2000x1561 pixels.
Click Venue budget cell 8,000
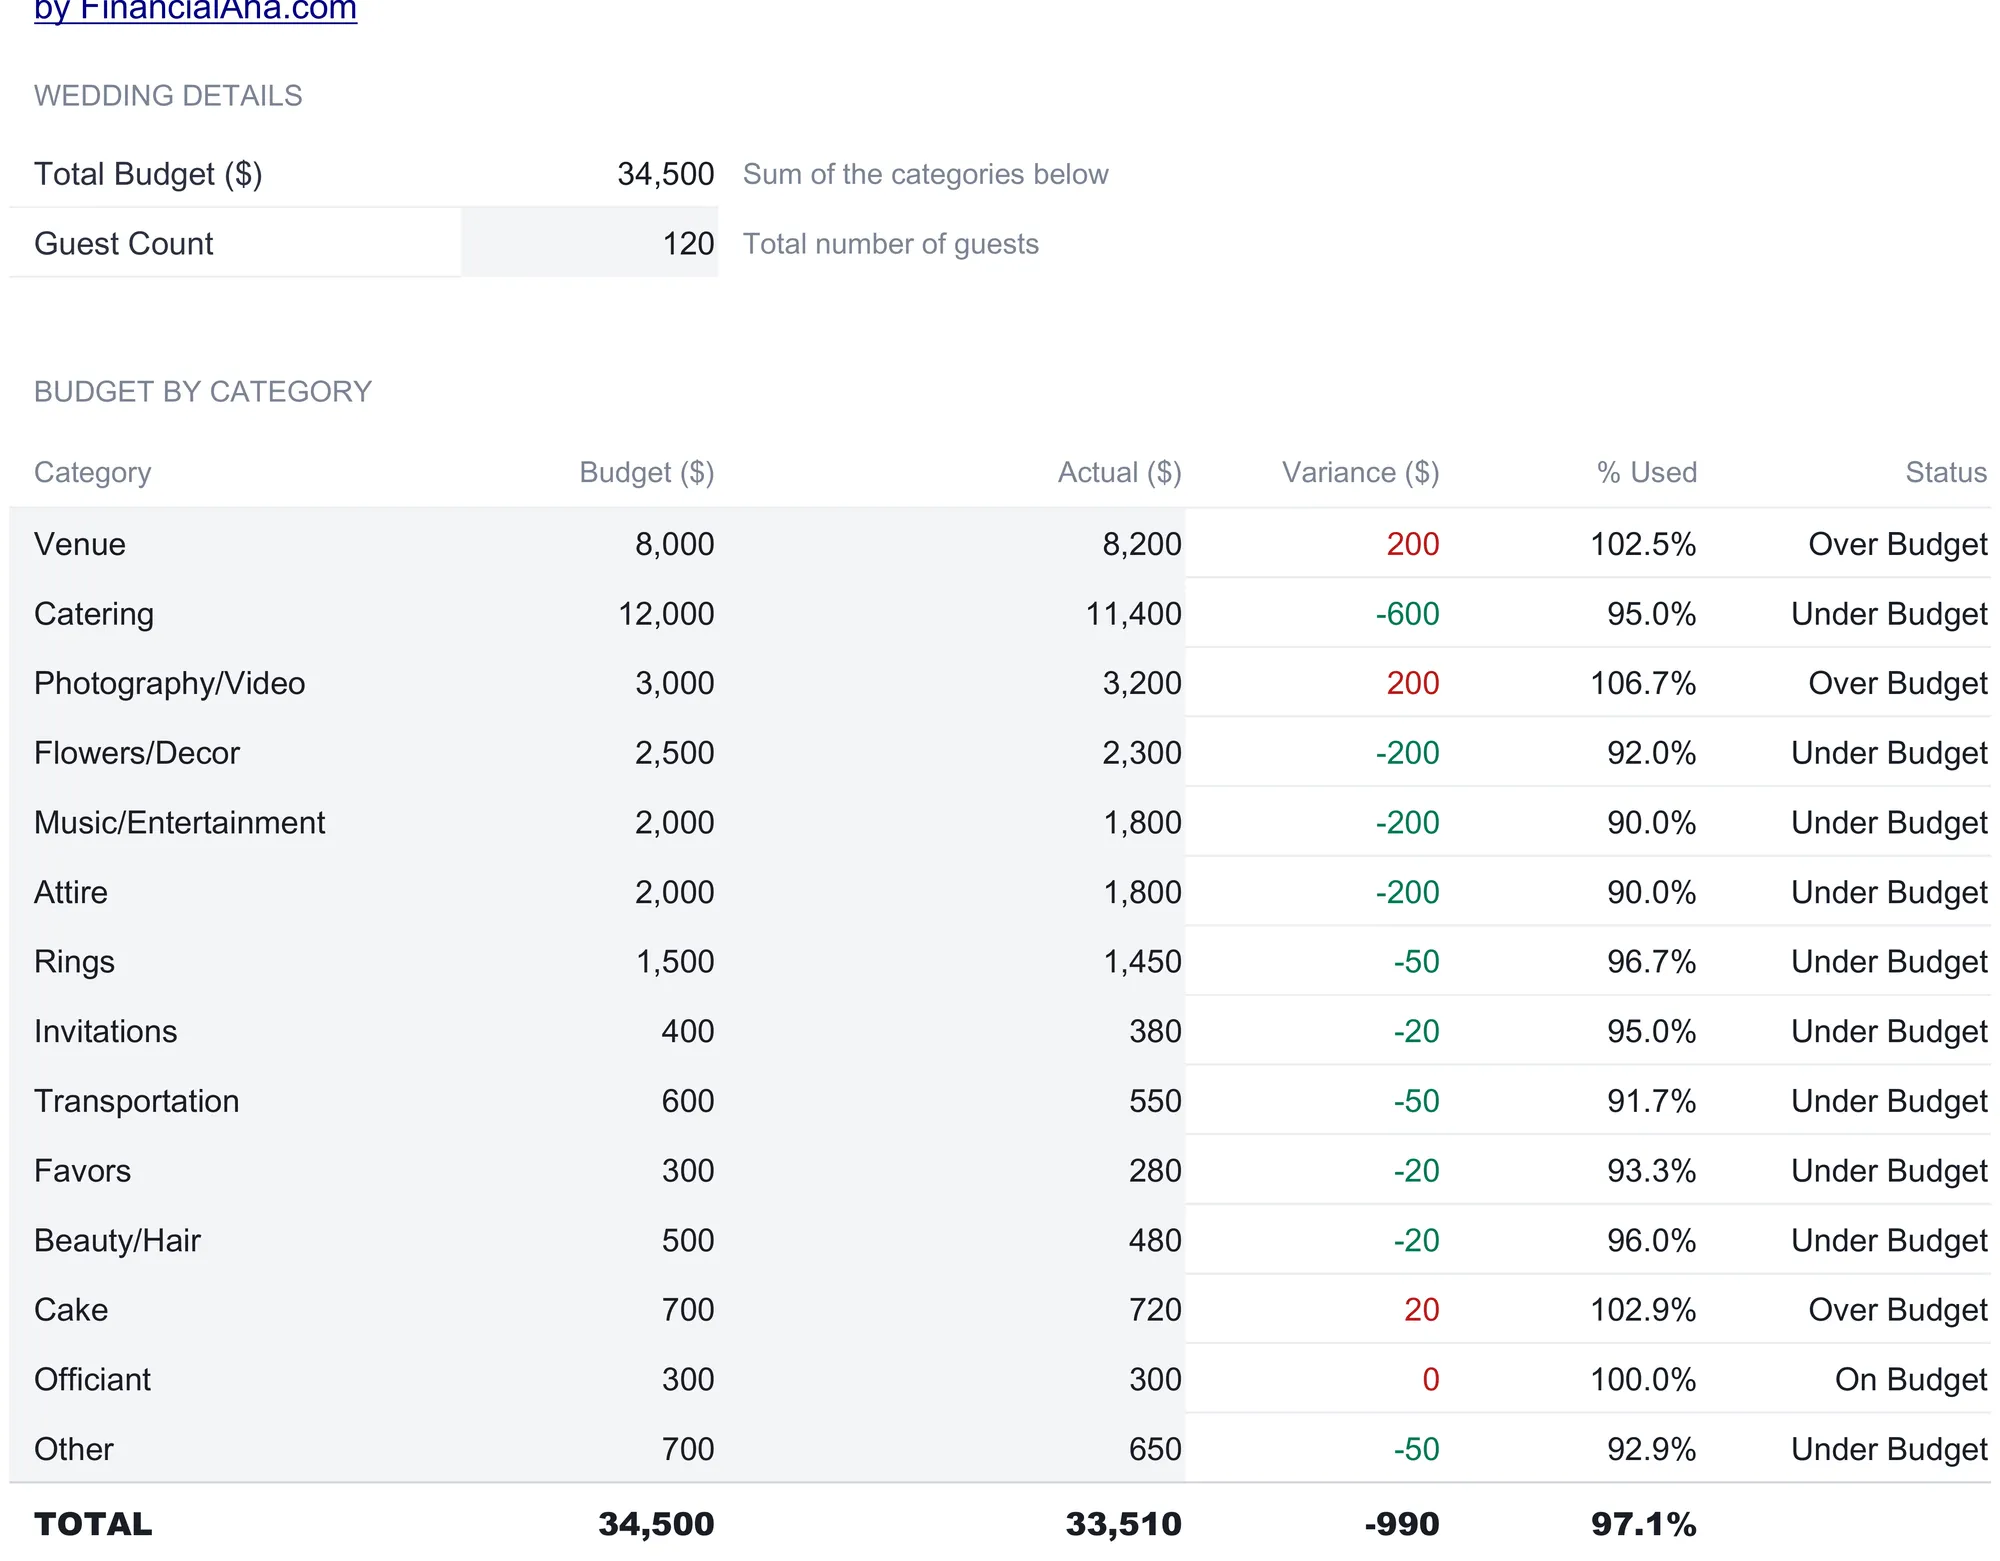pyautogui.click(x=674, y=544)
